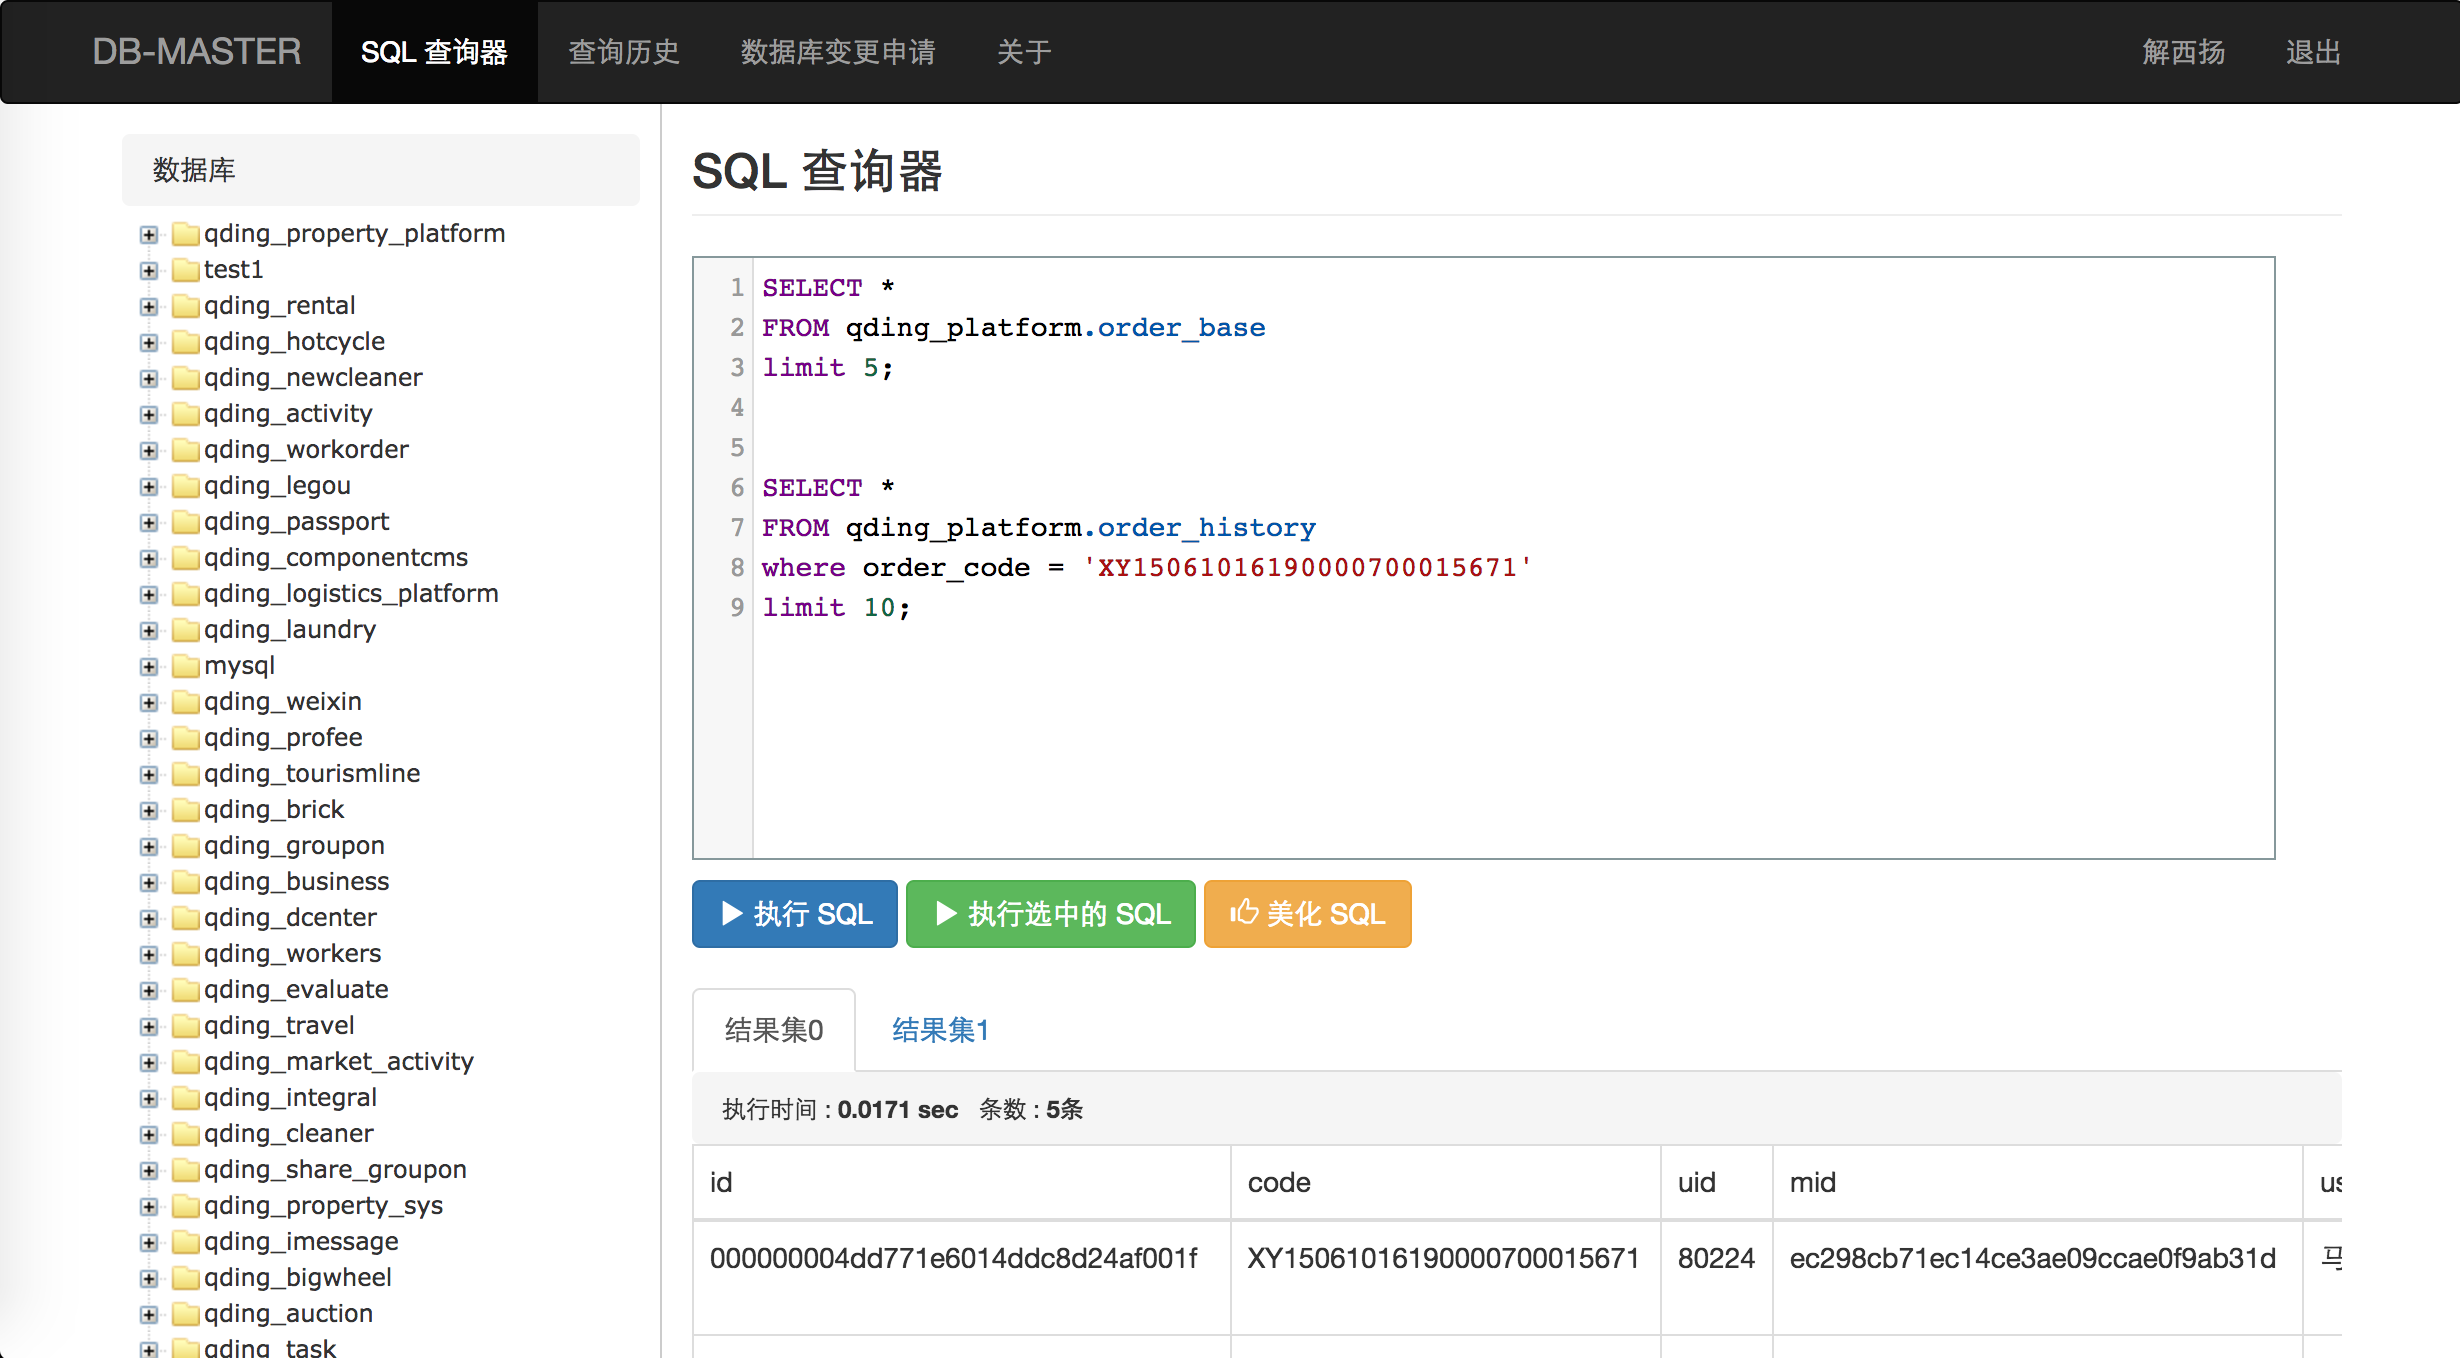Click the folder icon next to test1

185,270
